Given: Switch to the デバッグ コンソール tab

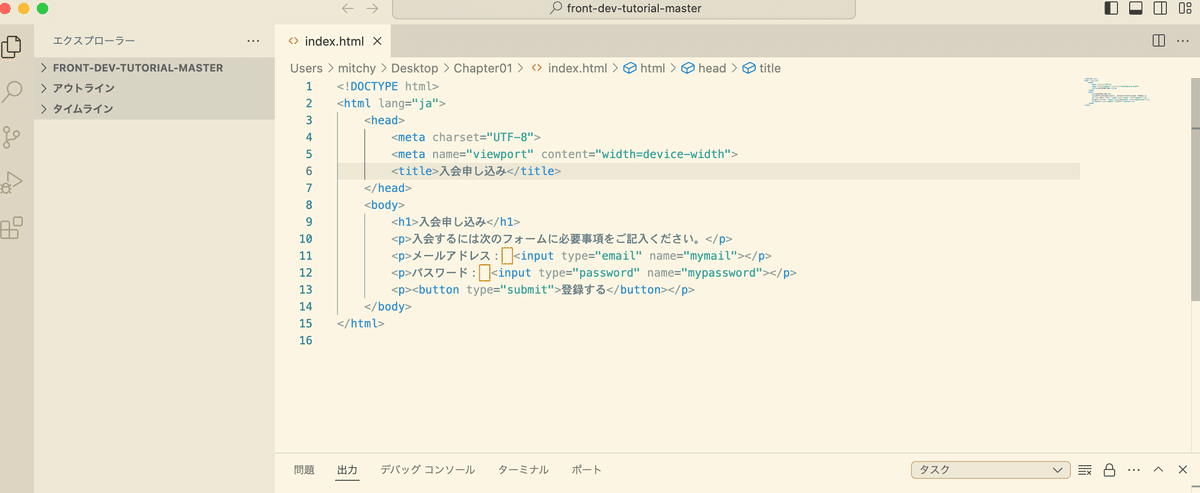Looking at the screenshot, I should (x=427, y=470).
